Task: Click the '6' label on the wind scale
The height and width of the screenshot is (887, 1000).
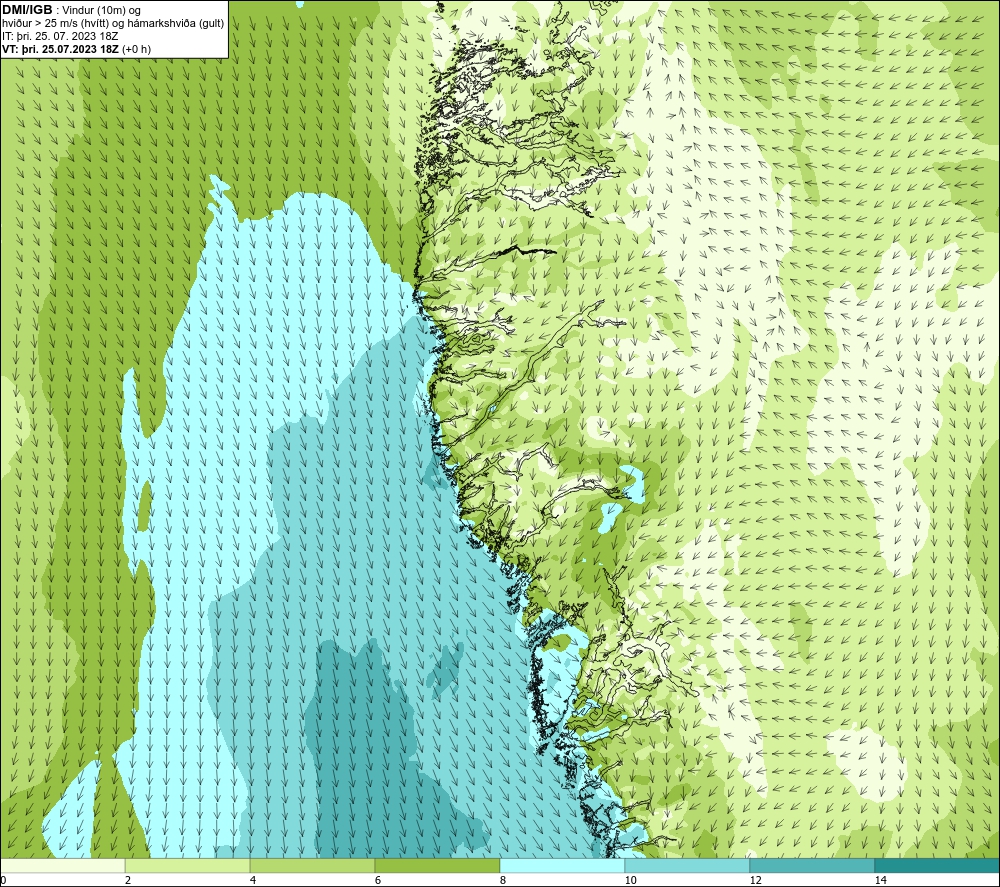Action: pos(378,881)
